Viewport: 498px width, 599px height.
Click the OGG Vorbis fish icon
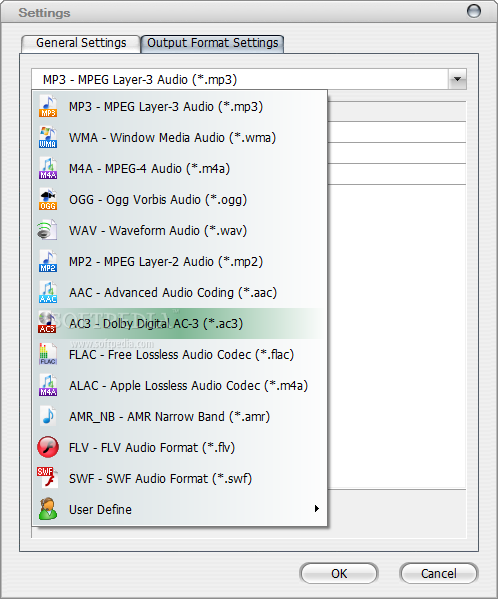(x=48, y=199)
